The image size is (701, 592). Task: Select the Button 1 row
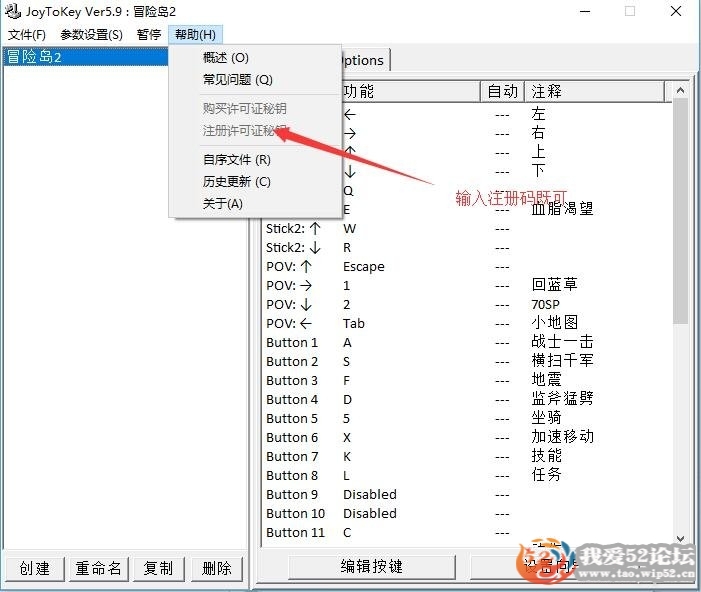pyautogui.click(x=465, y=343)
